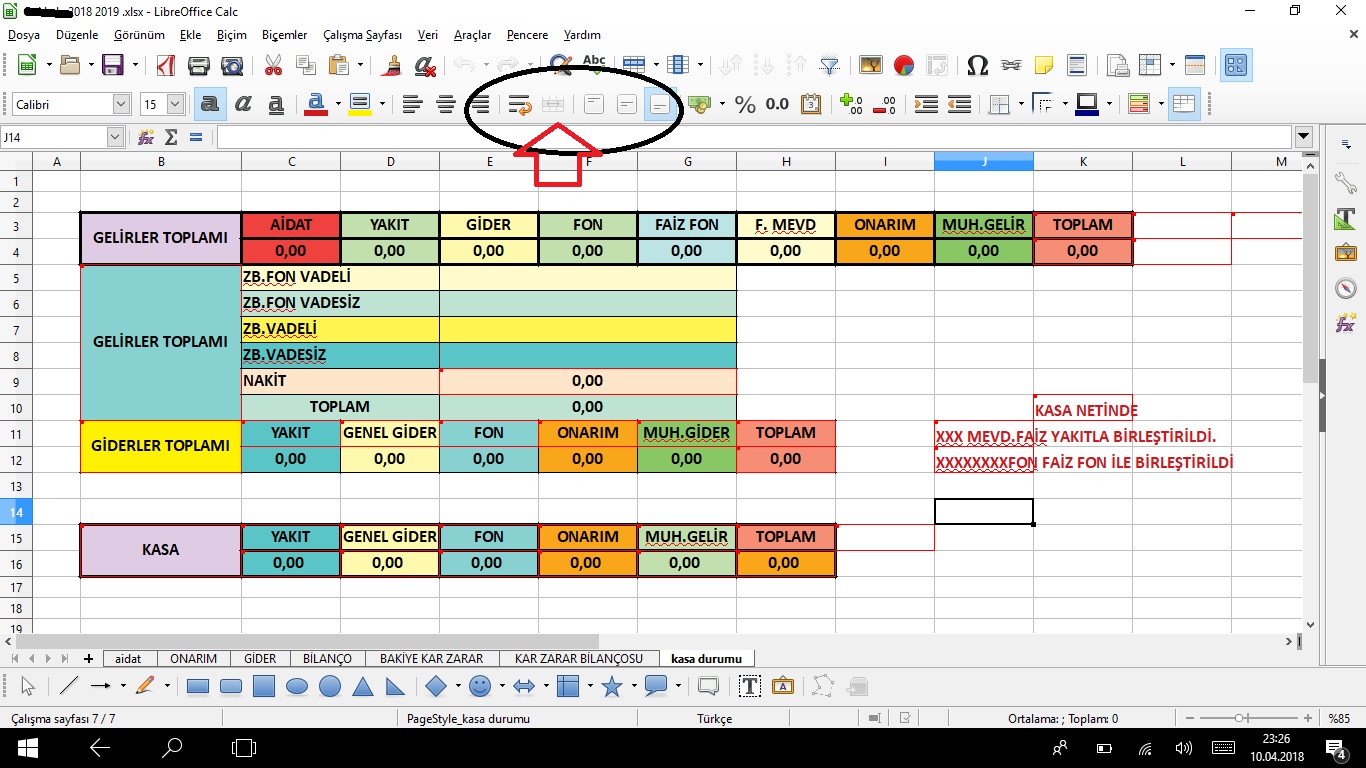Insert comment with yellow note icon
Image resolution: width=1366 pixels, height=768 pixels.
point(1043,65)
